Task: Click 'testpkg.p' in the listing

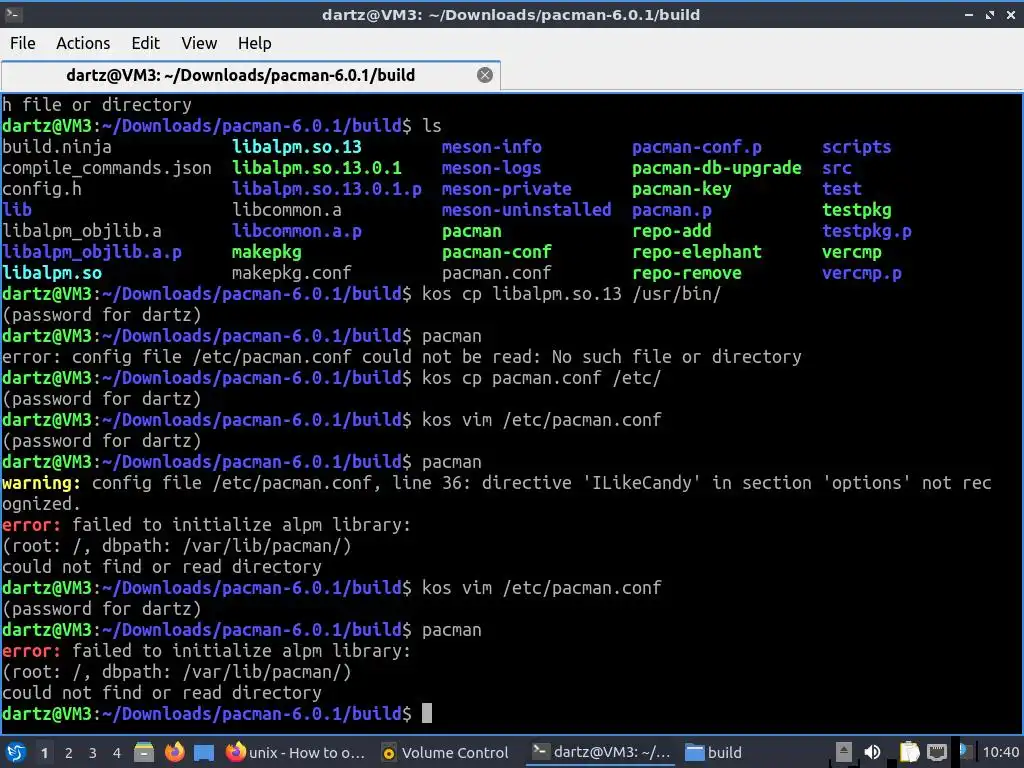Action: (867, 231)
